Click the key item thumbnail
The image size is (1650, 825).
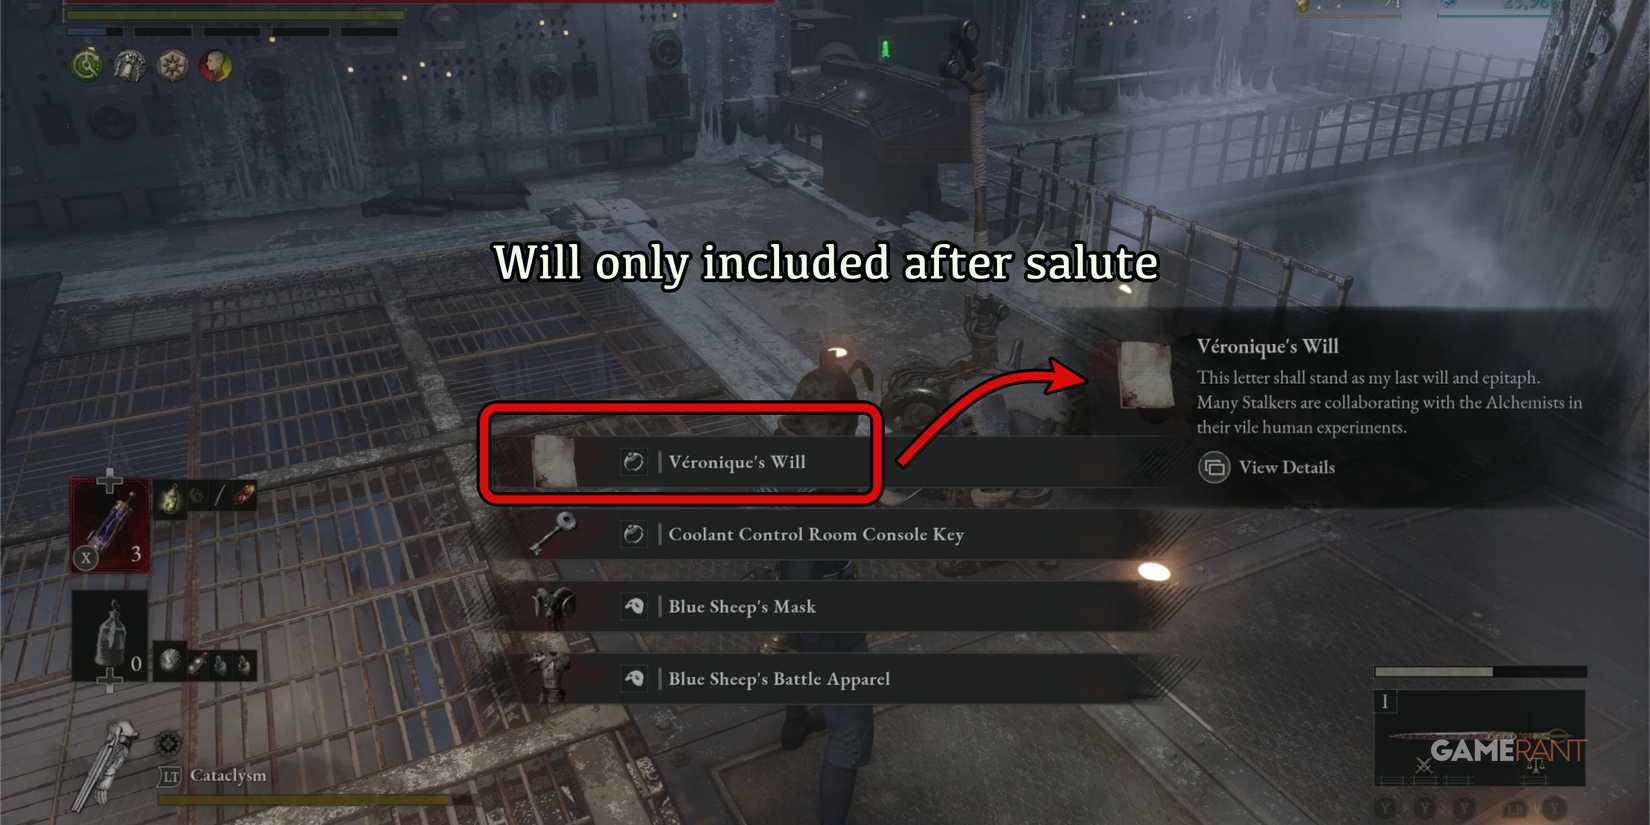[553, 534]
